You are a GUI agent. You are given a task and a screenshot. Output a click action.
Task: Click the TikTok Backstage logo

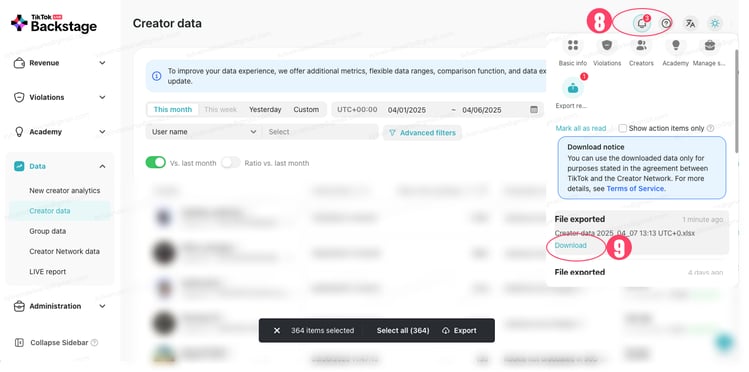(x=54, y=23)
